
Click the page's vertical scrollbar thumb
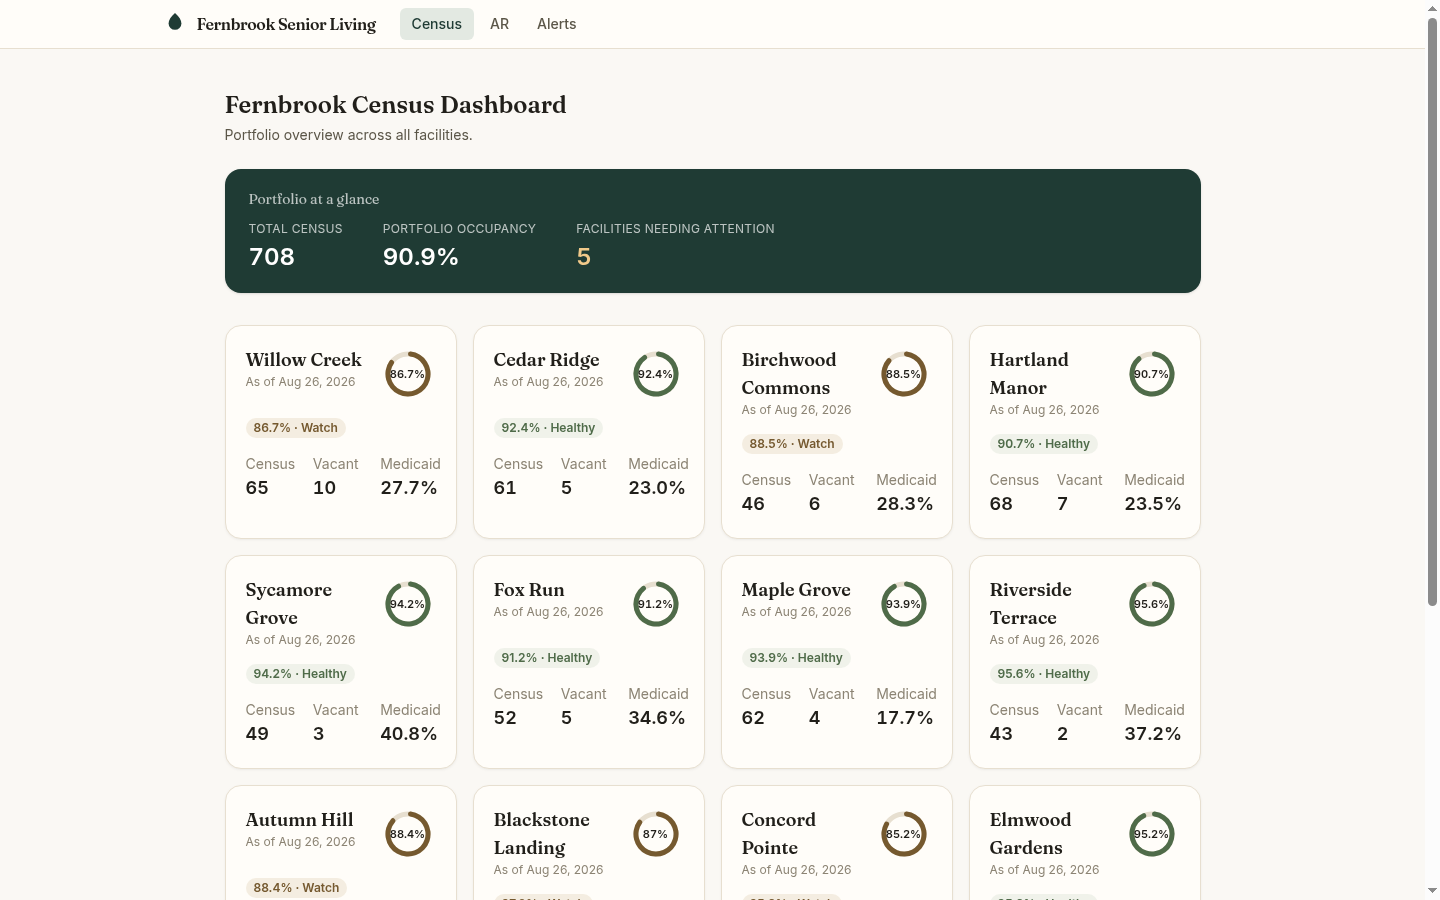[x=1432, y=312]
